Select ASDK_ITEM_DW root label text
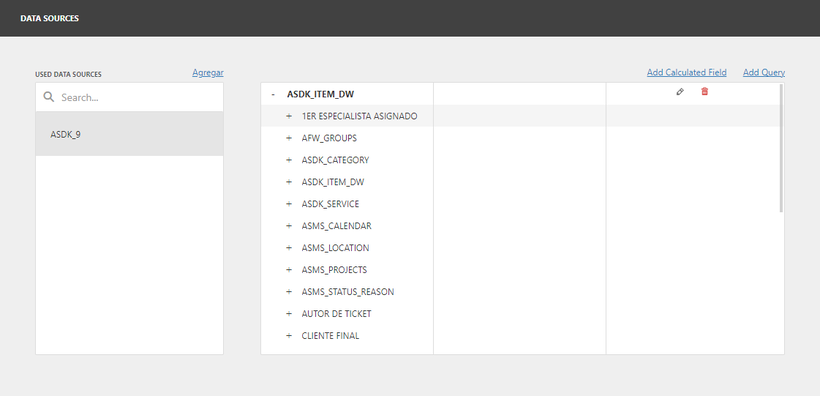The height and width of the screenshot is (396, 820). coord(320,94)
